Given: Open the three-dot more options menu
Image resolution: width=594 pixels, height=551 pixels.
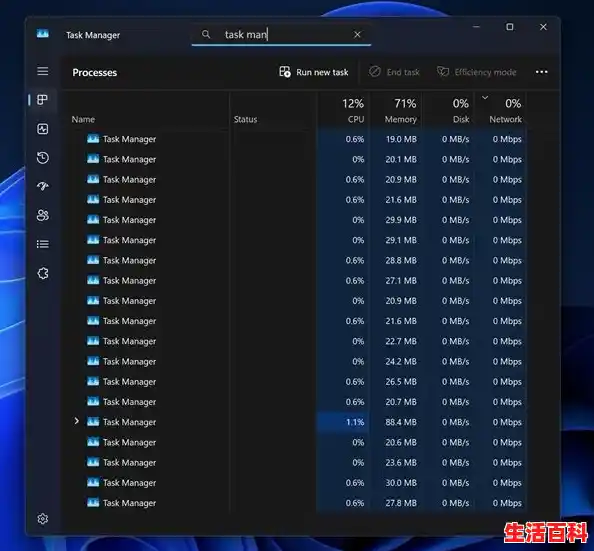Looking at the screenshot, I should (541, 72).
